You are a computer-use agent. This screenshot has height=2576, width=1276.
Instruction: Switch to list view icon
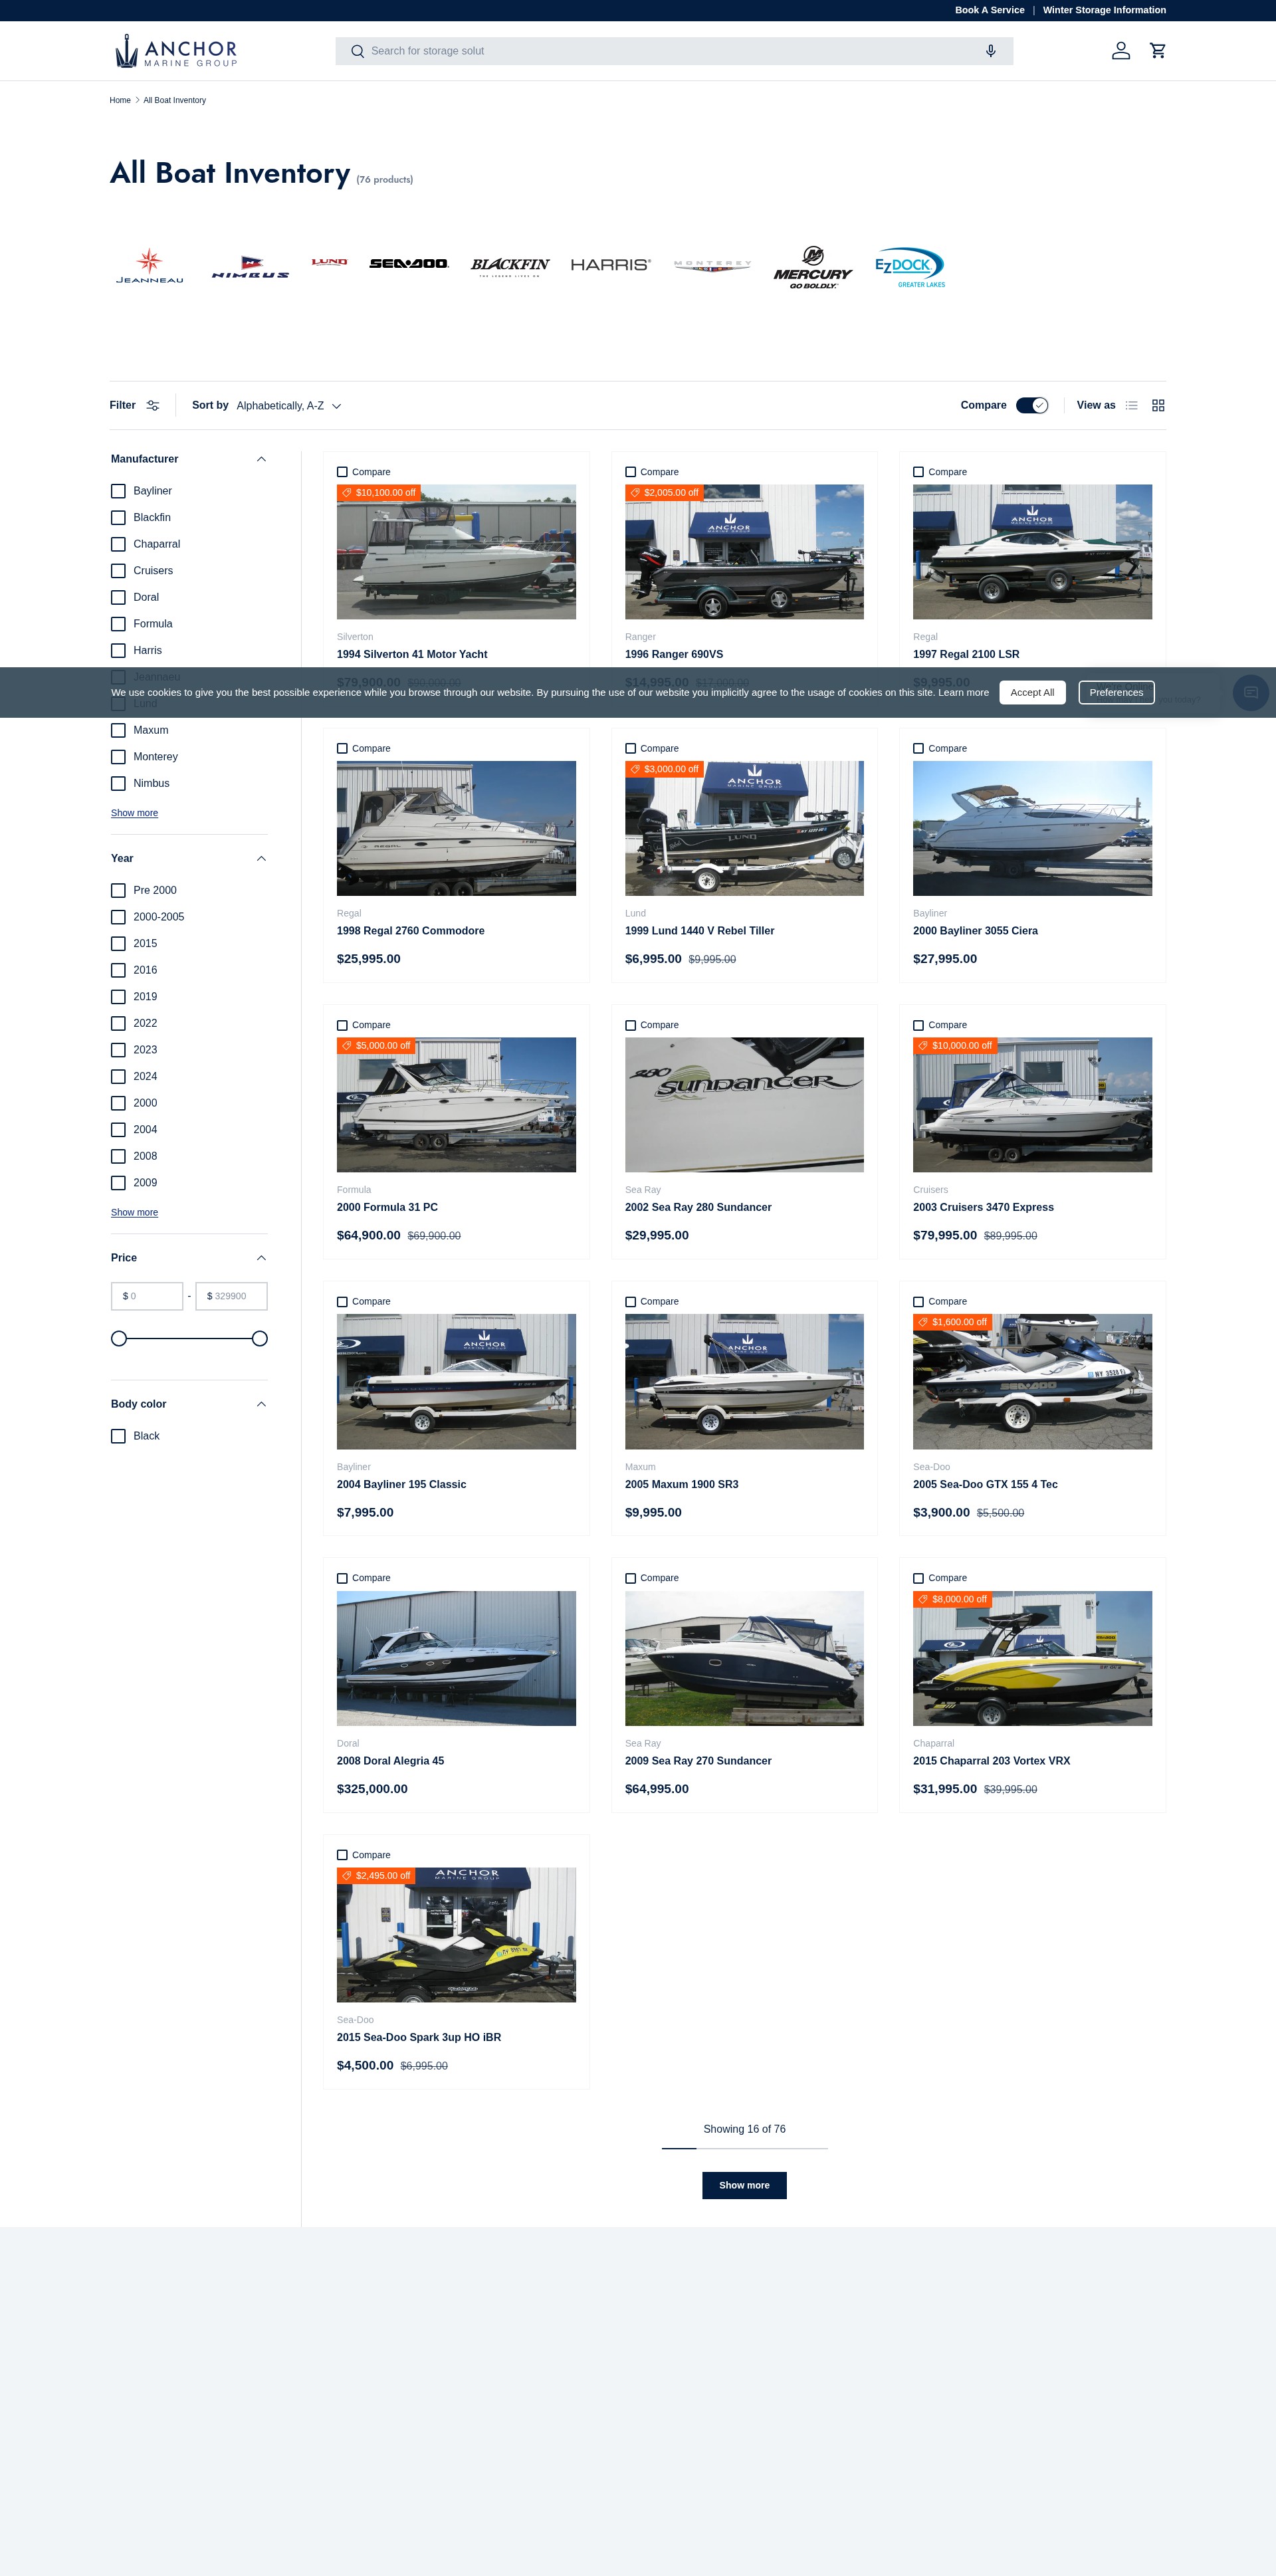coord(1131,406)
